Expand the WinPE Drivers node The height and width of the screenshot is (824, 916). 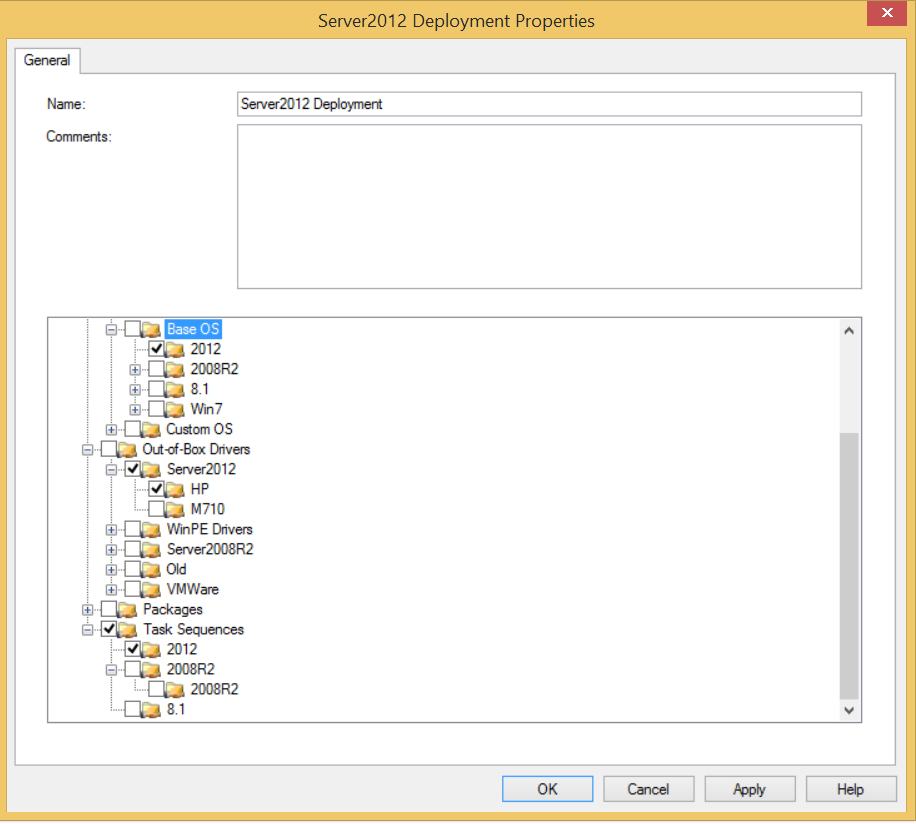click(111, 530)
